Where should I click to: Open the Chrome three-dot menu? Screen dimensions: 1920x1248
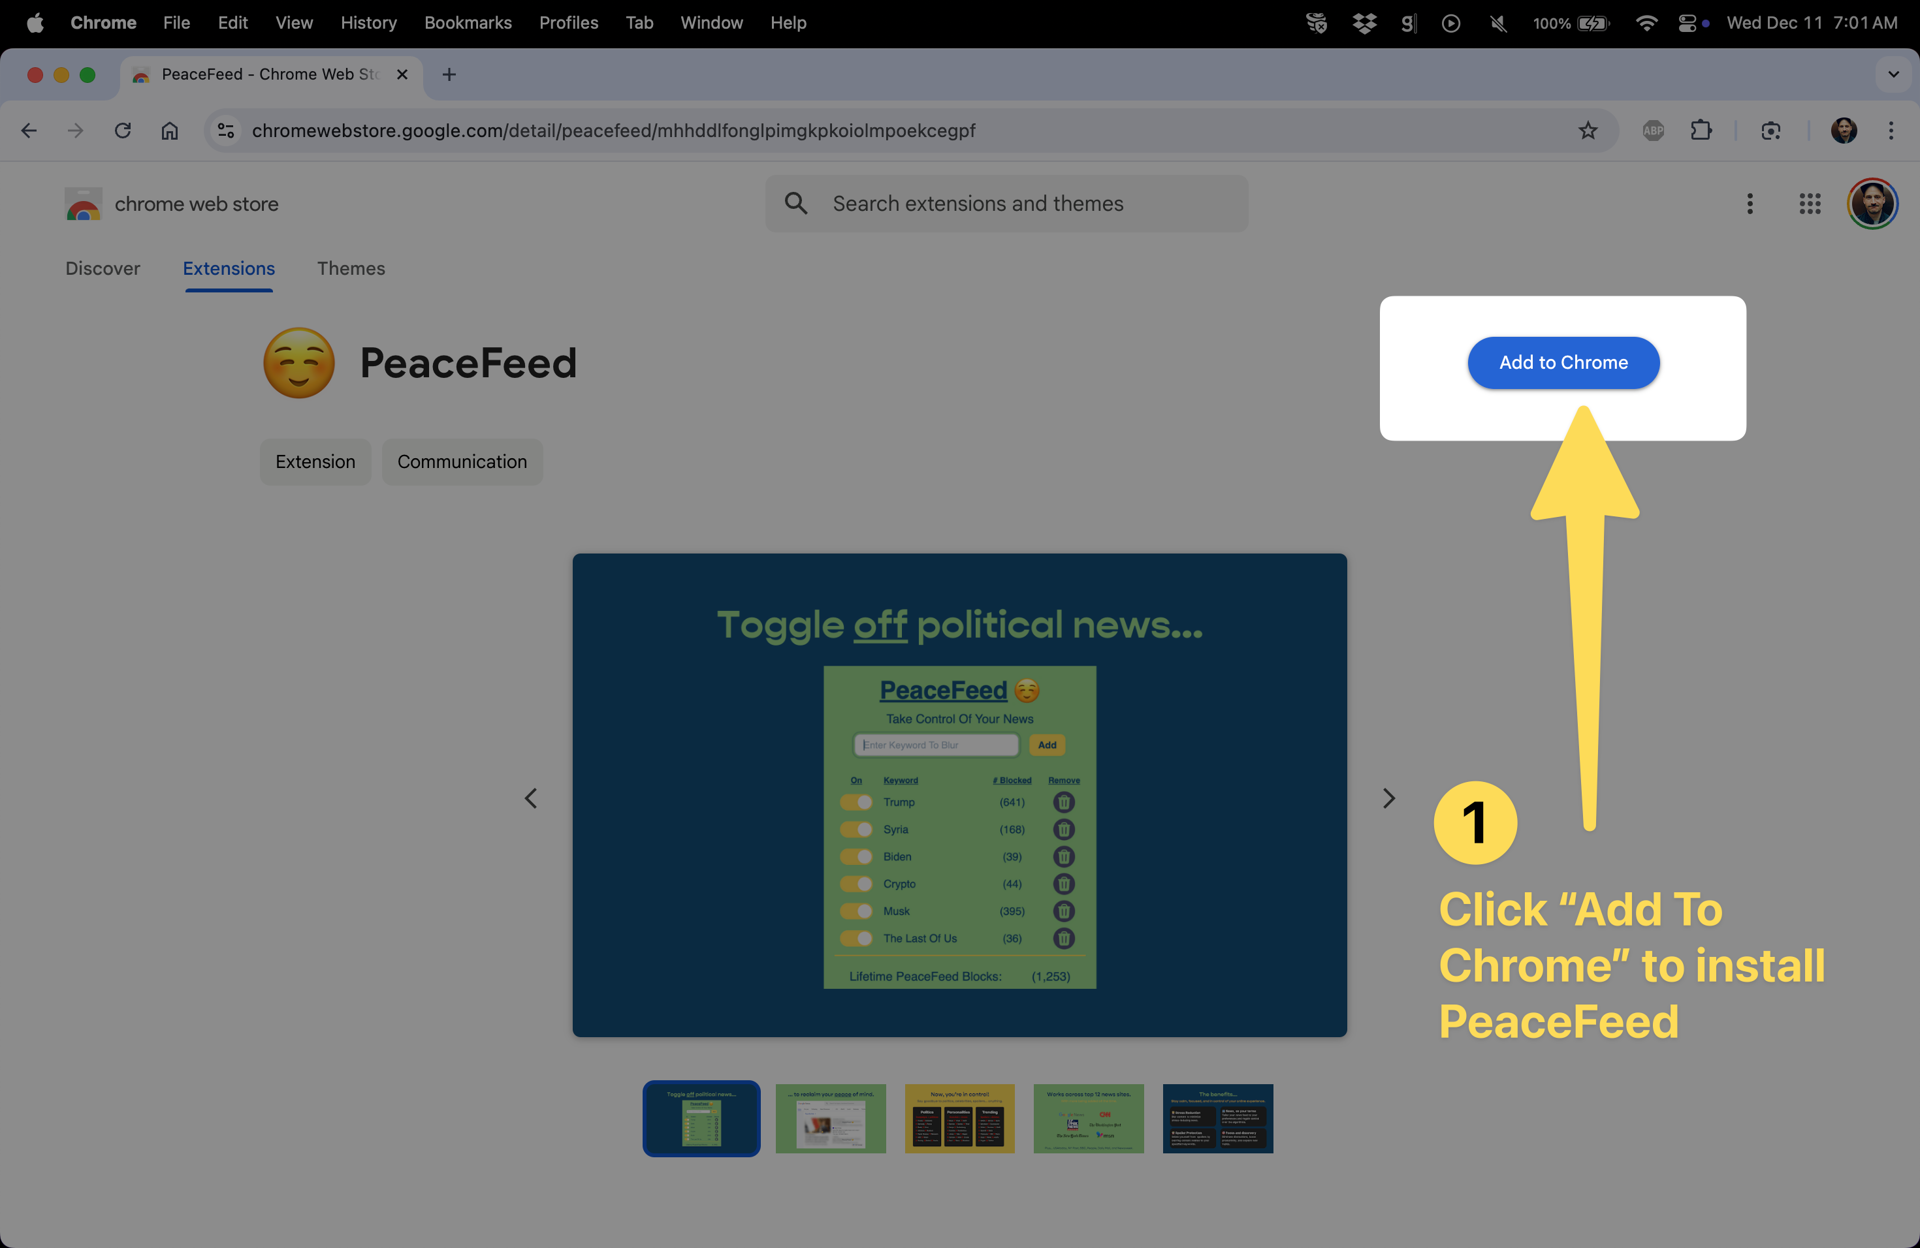point(1891,131)
